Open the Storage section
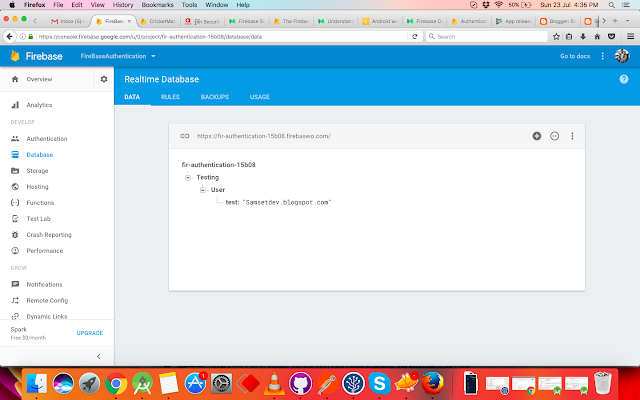Image resolution: width=640 pixels, height=400 pixels. pyautogui.click(x=37, y=171)
